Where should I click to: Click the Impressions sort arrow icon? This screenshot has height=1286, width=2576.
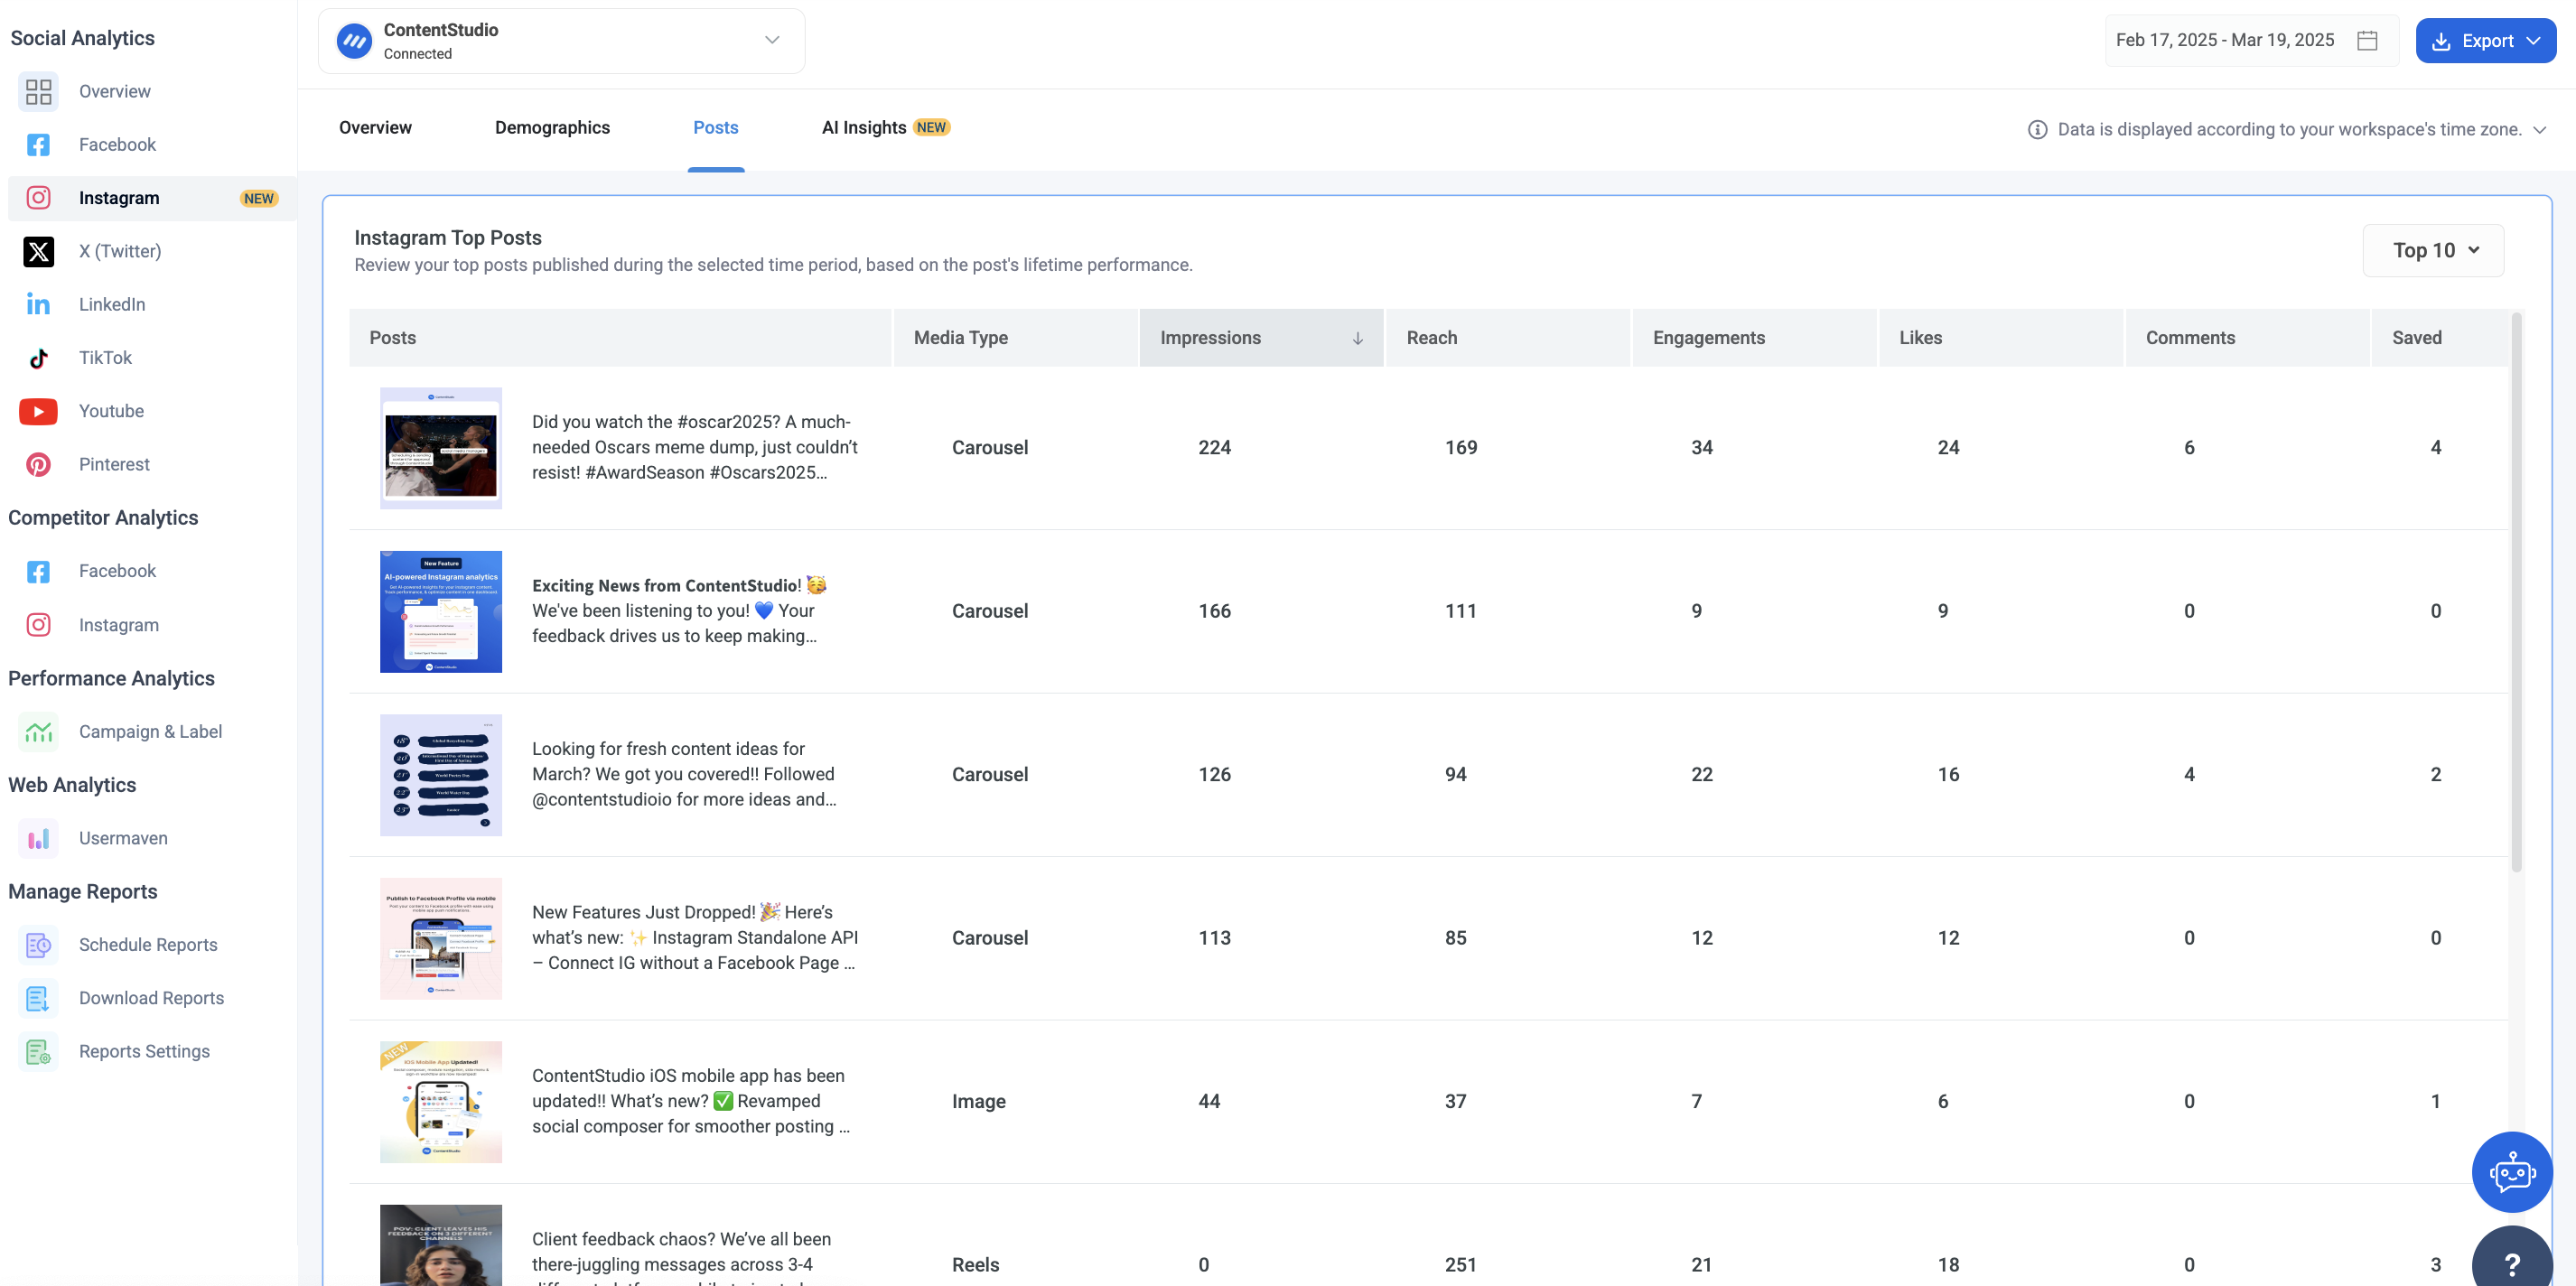tap(1357, 338)
